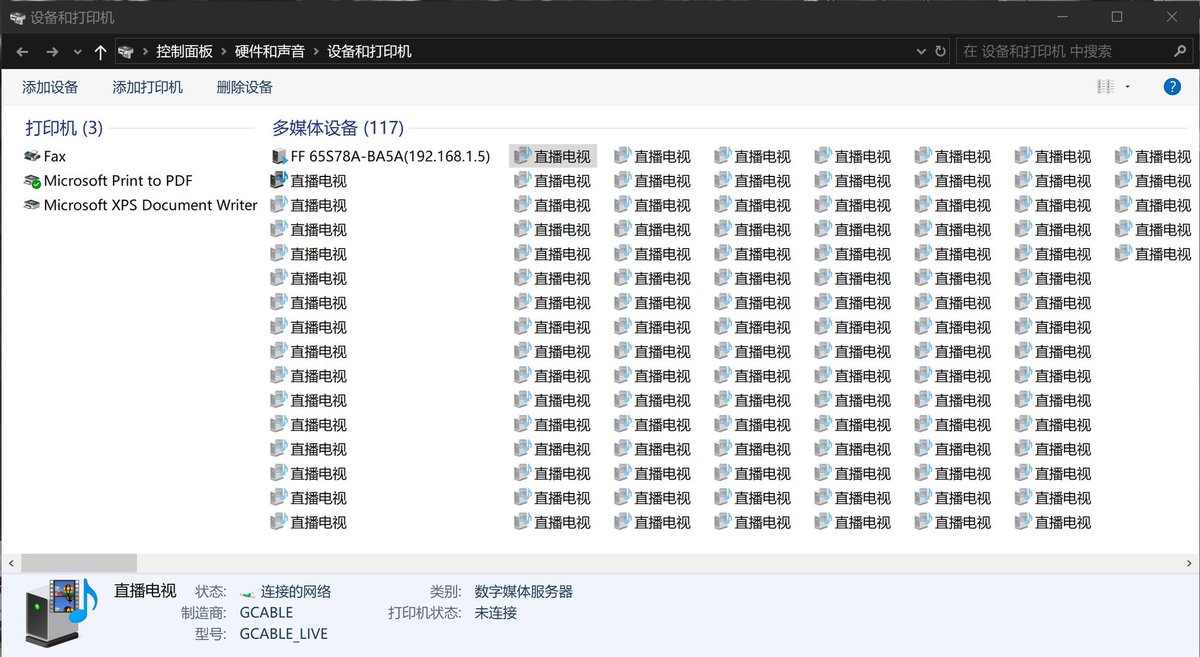Viewport: 1200px width, 657px height.
Task: Minimize the 设备和打印机 window
Action: (x=1062, y=17)
